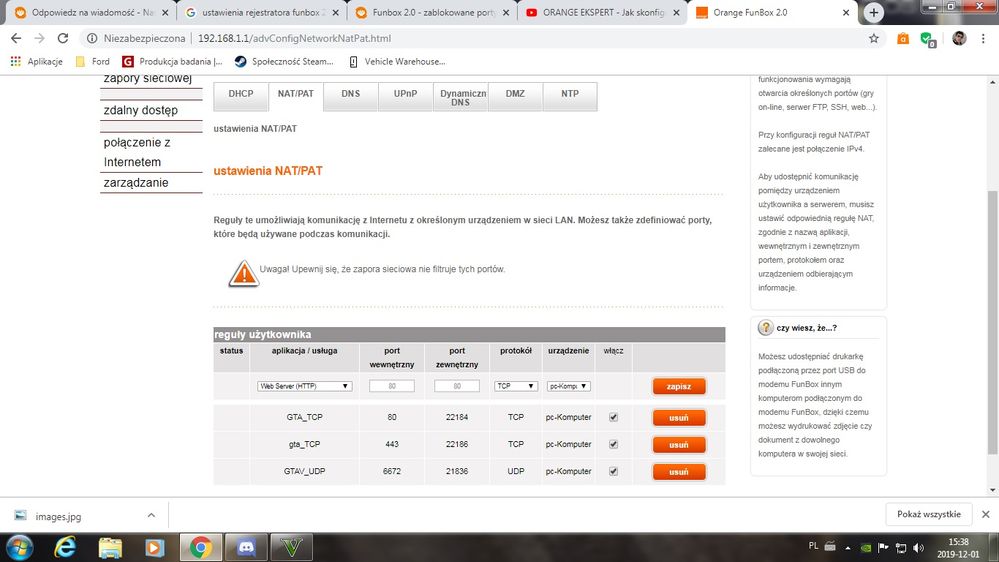Open the DMZ settings tab
Viewport: 999px width, 562px height.
point(515,94)
